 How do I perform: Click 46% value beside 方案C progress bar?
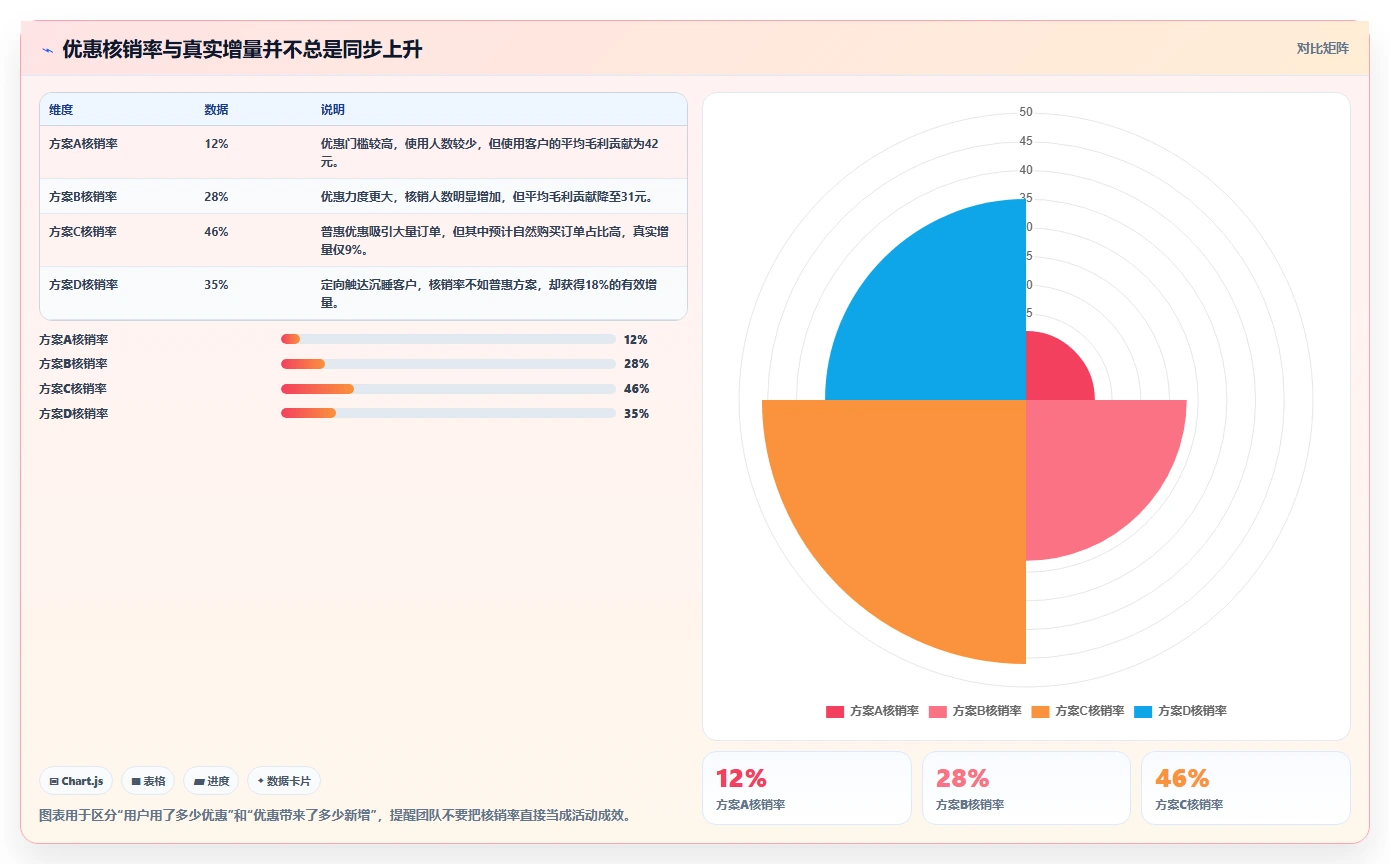click(636, 389)
